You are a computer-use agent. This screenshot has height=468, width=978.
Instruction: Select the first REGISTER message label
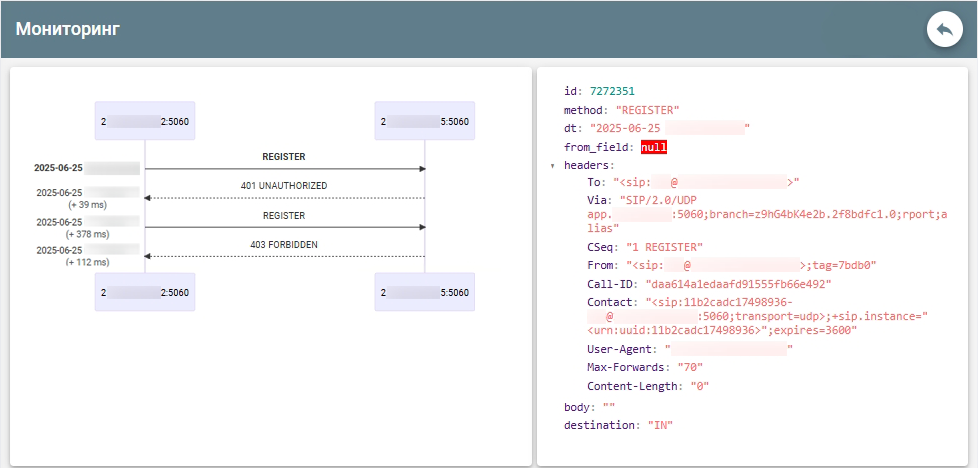[284, 157]
